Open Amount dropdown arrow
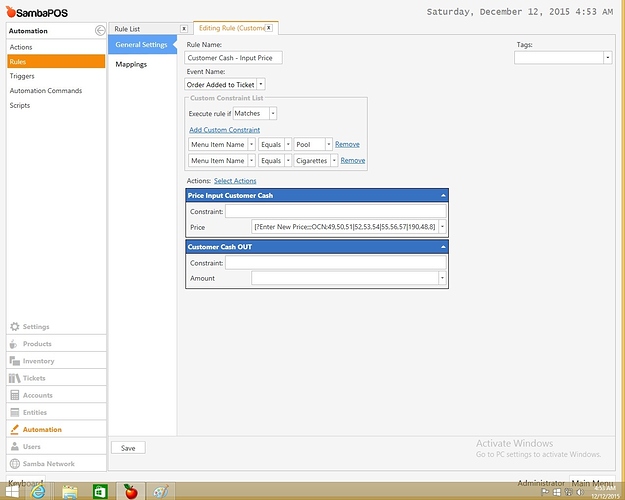 point(442,278)
